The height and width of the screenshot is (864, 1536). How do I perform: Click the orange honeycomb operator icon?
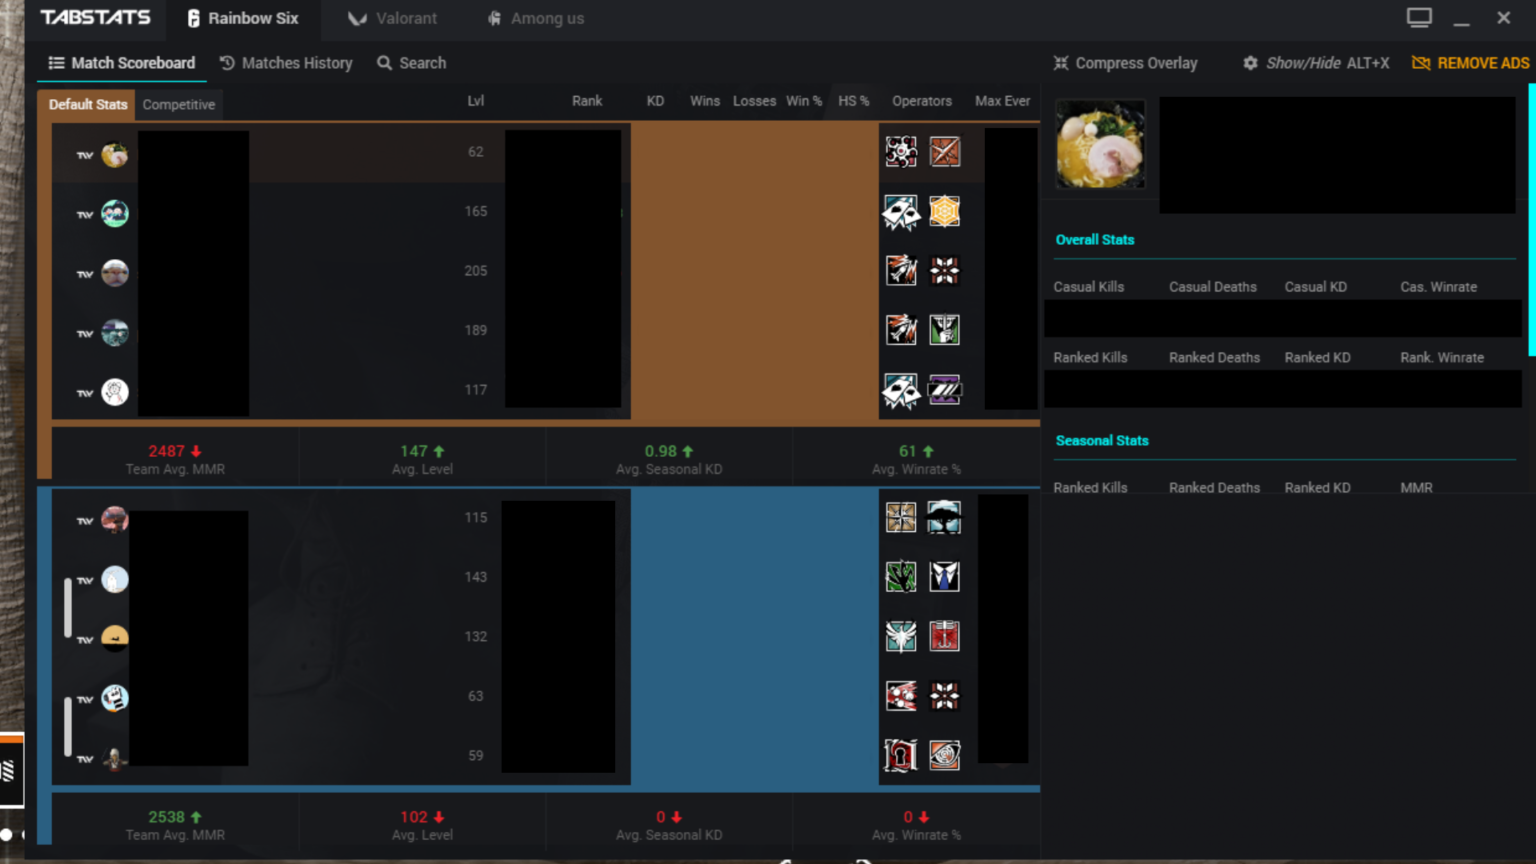pos(944,211)
